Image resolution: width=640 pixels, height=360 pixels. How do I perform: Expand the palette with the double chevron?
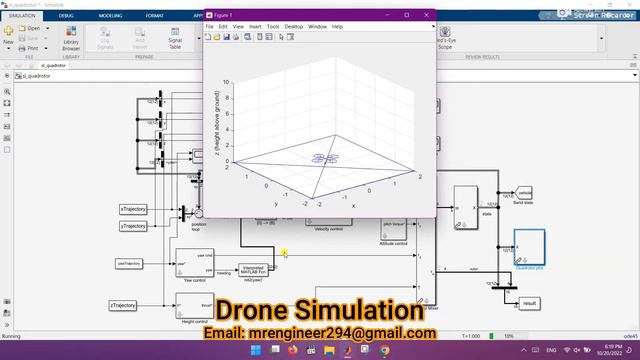[7, 325]
